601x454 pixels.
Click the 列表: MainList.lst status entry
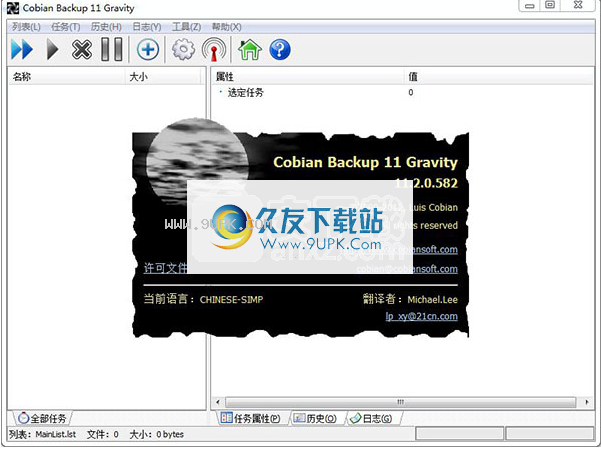[42, 434]
